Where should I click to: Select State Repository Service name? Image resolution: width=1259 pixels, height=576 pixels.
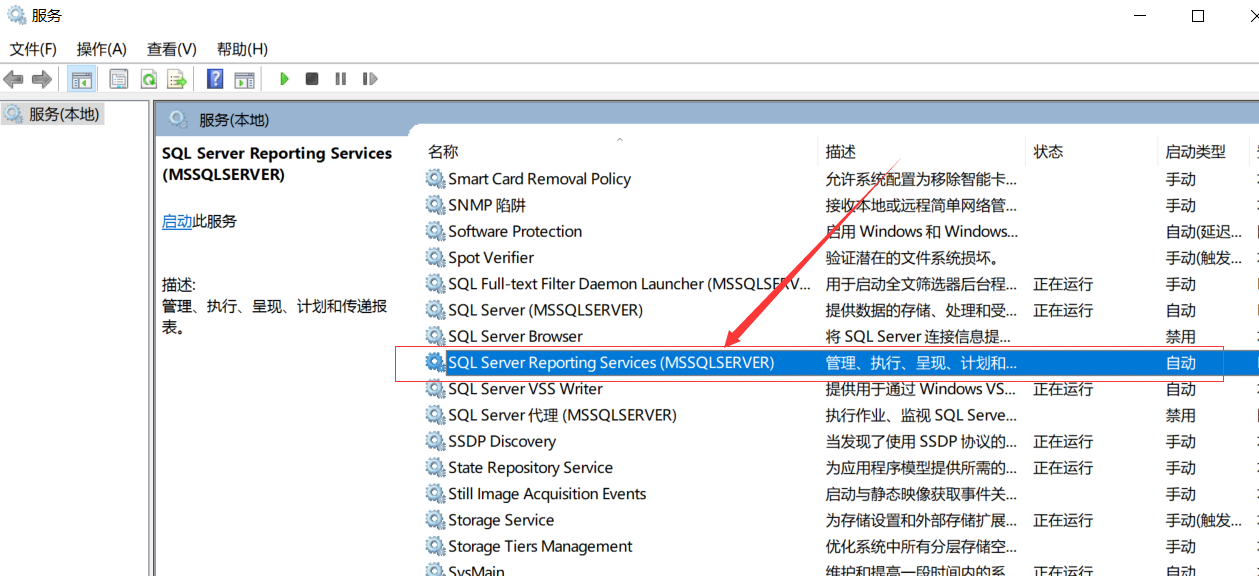click(x=530, y=468)
